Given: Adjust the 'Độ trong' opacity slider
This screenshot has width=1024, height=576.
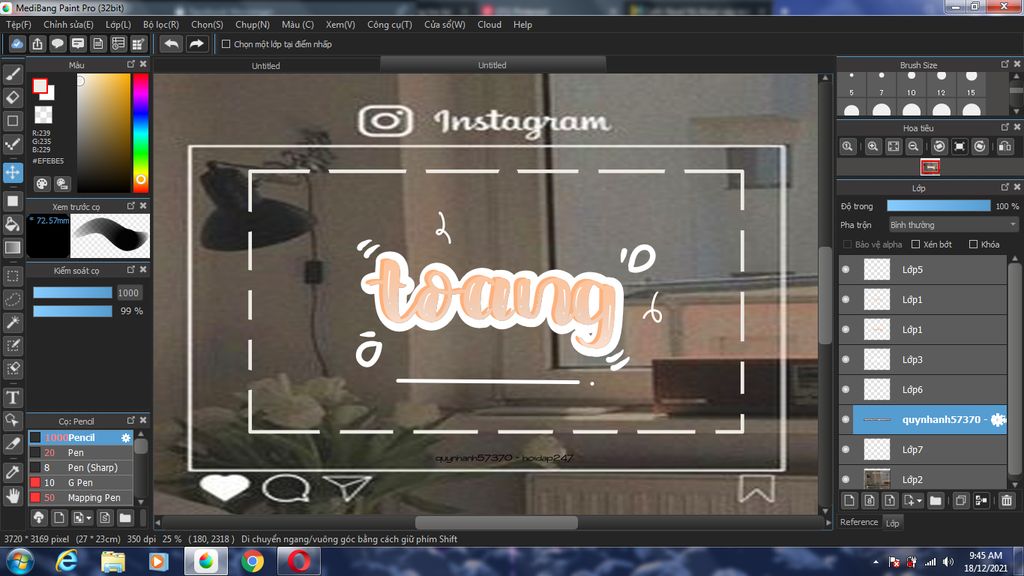Looking at the screenshot, I should point(938,206).
